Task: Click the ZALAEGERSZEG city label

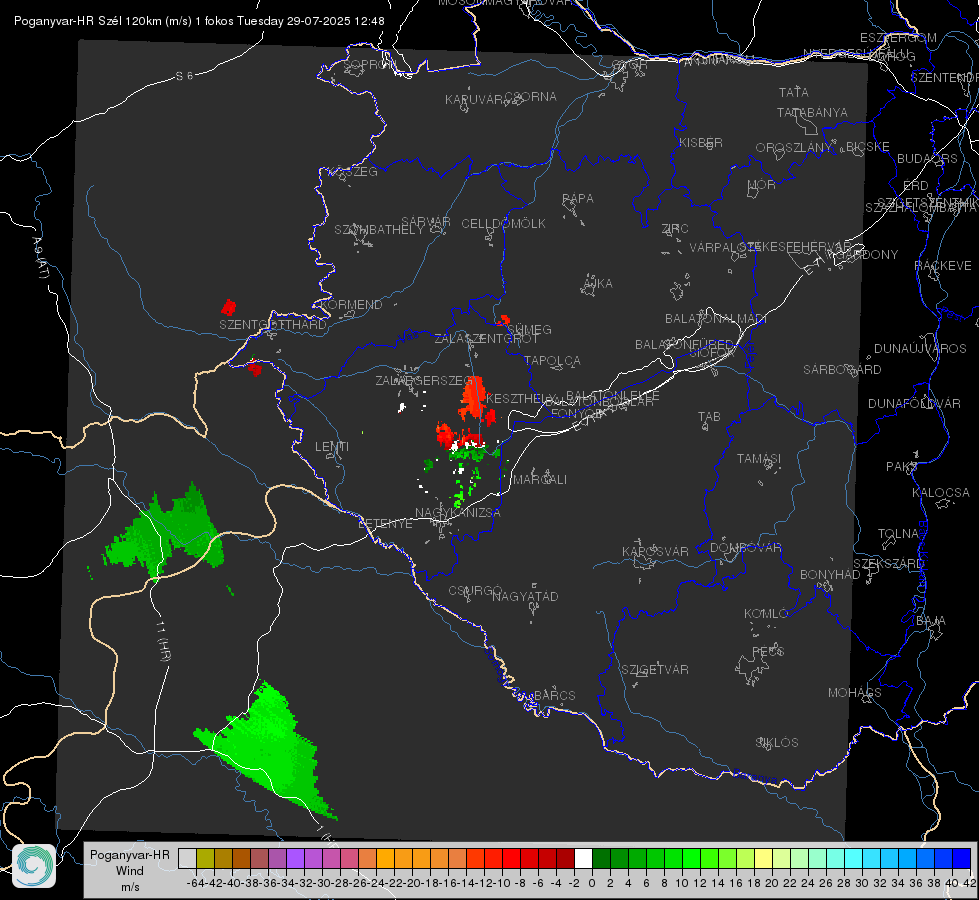Action: (x=425, y=380)
